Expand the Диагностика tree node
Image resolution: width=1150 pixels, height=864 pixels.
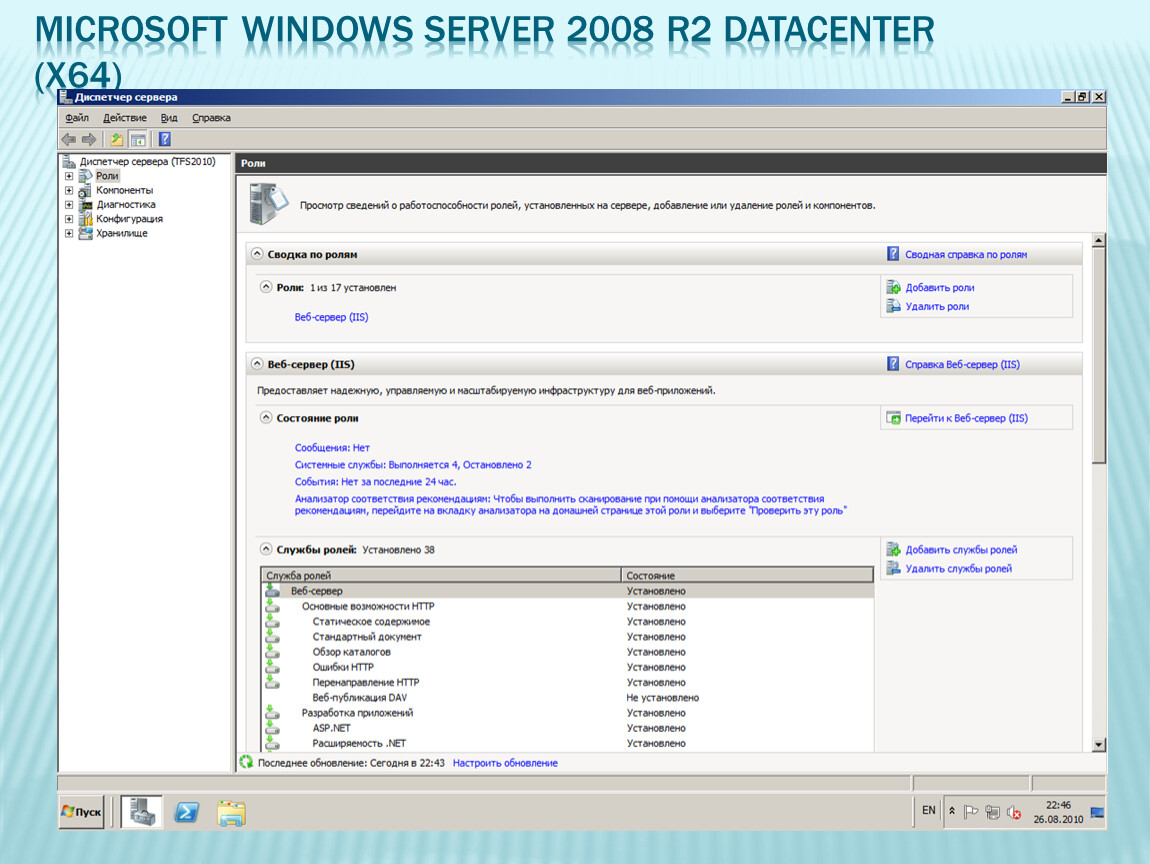click(x=69, y=205)
